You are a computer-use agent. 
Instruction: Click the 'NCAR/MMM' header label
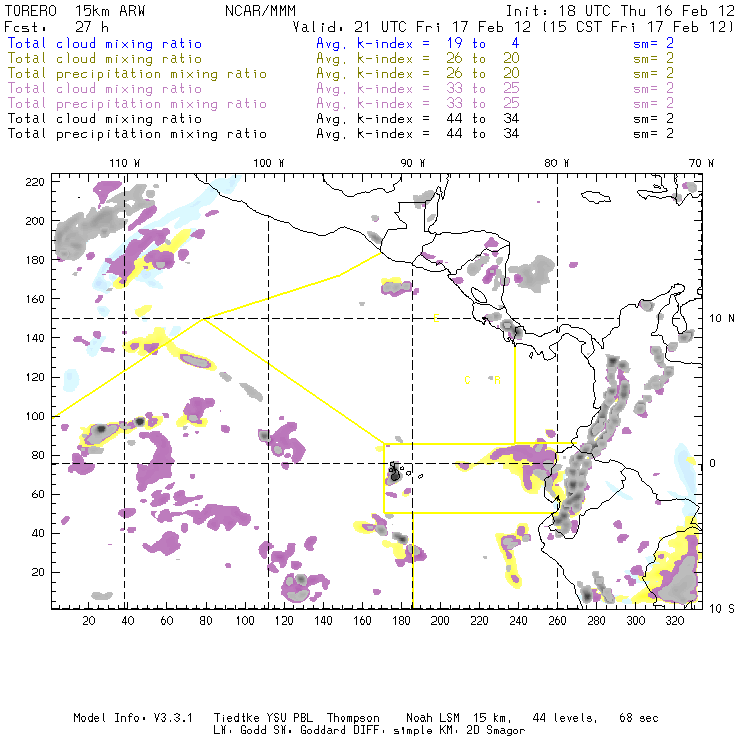point(260,10)
